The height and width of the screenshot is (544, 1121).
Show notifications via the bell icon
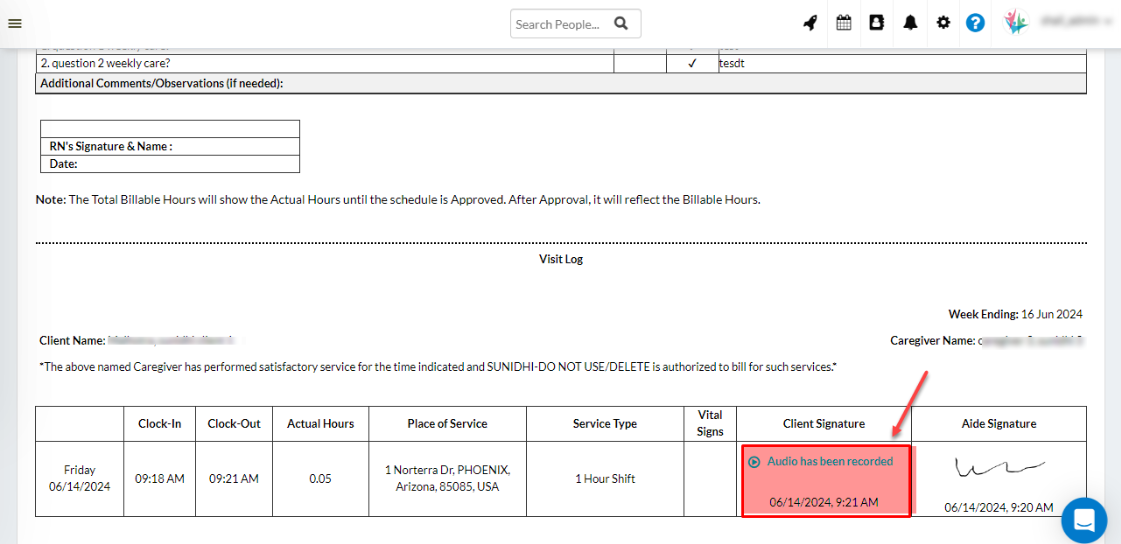(910, 23)
